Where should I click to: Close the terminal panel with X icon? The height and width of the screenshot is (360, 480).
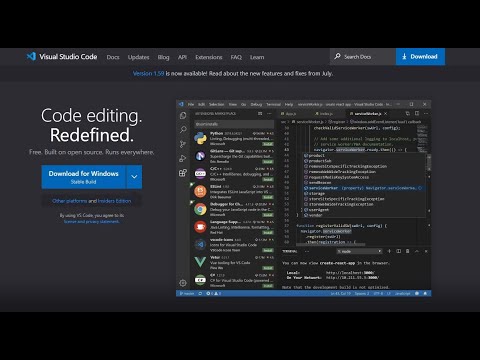pos(426,251)
